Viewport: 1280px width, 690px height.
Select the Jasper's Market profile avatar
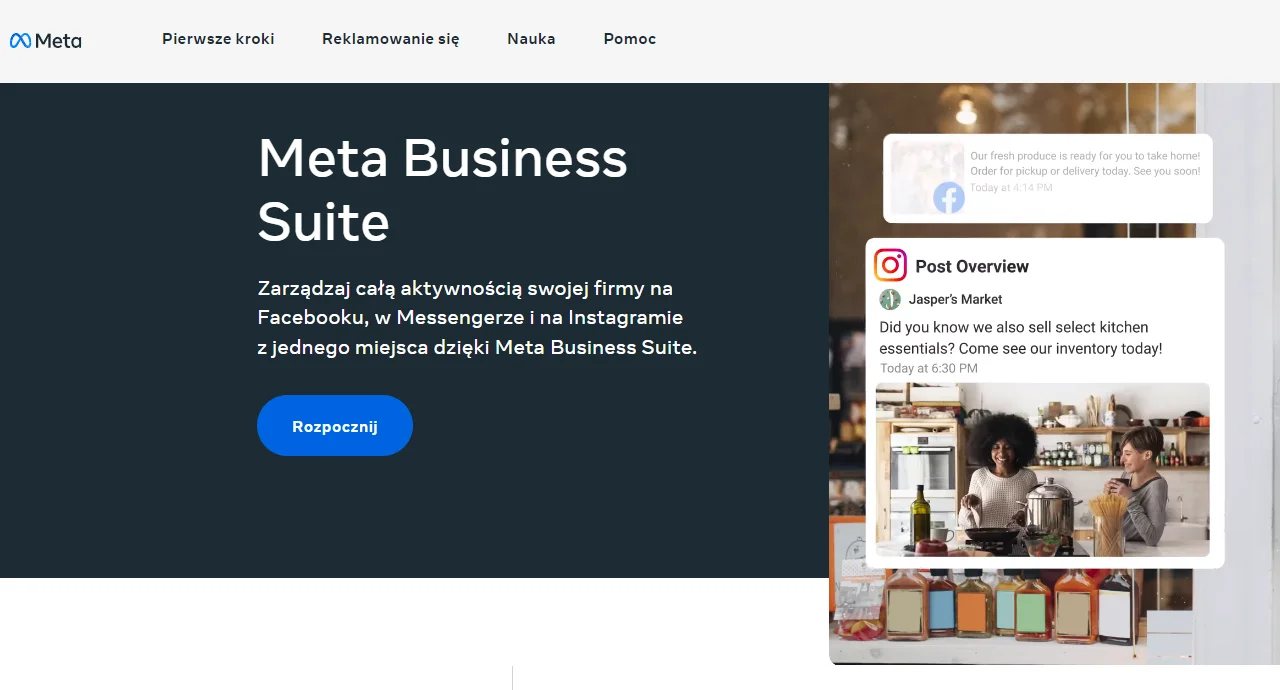(x=890, y=299)
